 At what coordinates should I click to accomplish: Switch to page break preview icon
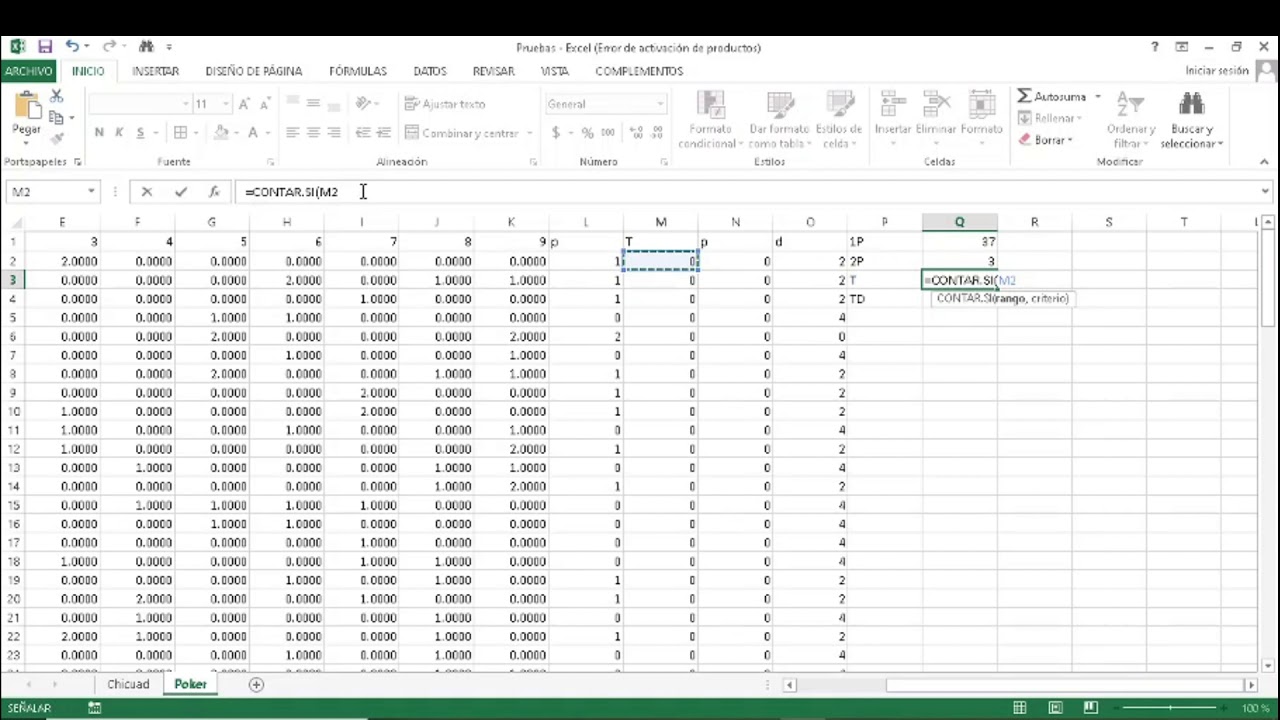tap(1091, 708)
